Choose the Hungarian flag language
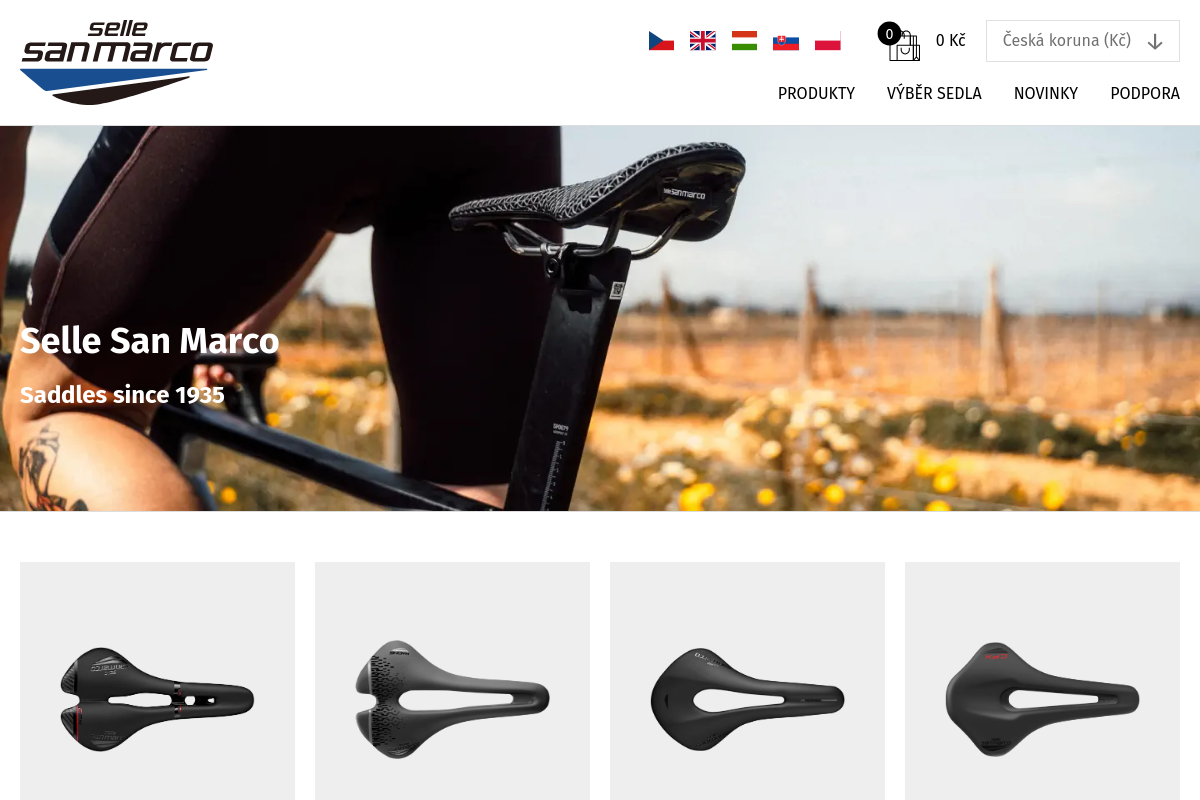The width and height of the screenshot is (1200, 800). point(744,41)
